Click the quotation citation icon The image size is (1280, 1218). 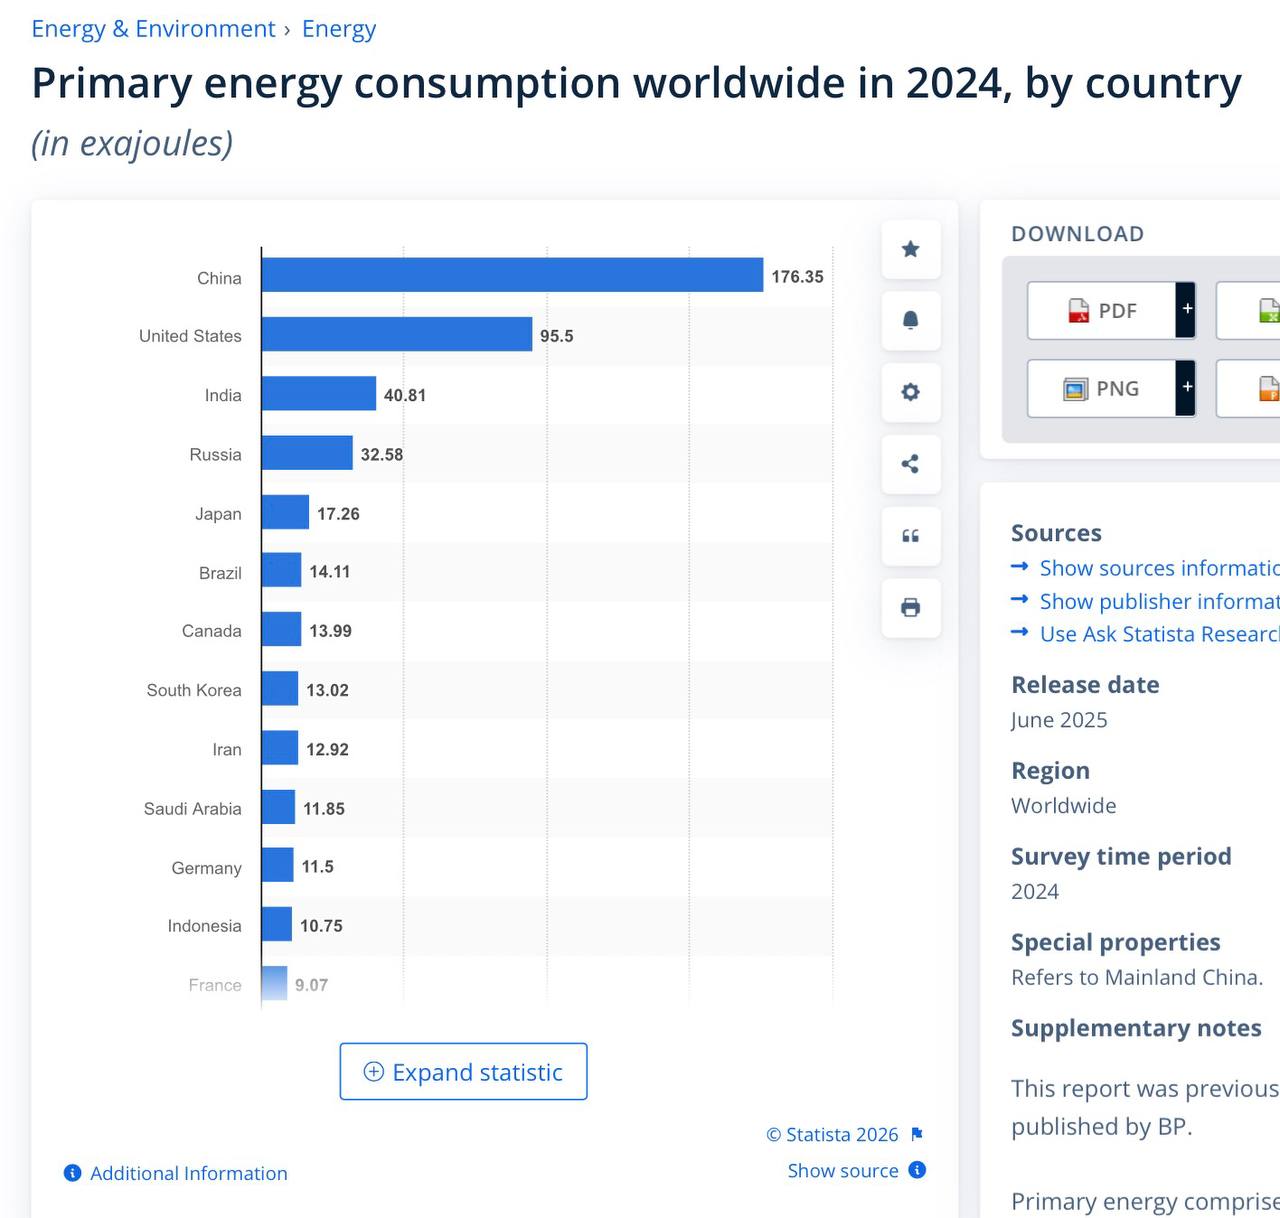(x=910, y=536)
